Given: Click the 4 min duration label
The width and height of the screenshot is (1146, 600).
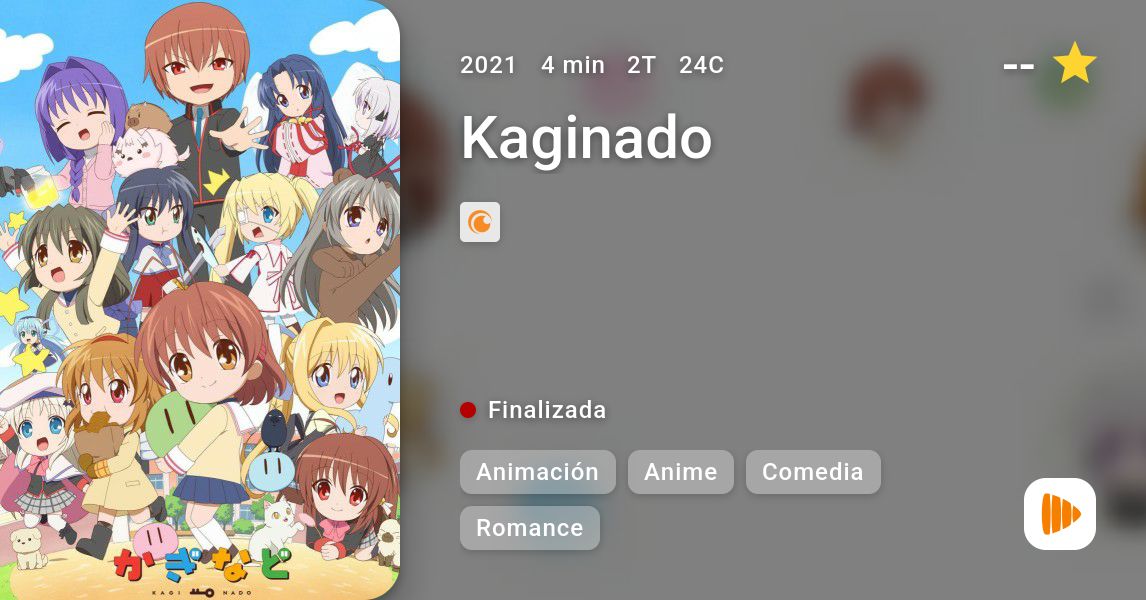Looking at the screenshot, I should [573, 65].
